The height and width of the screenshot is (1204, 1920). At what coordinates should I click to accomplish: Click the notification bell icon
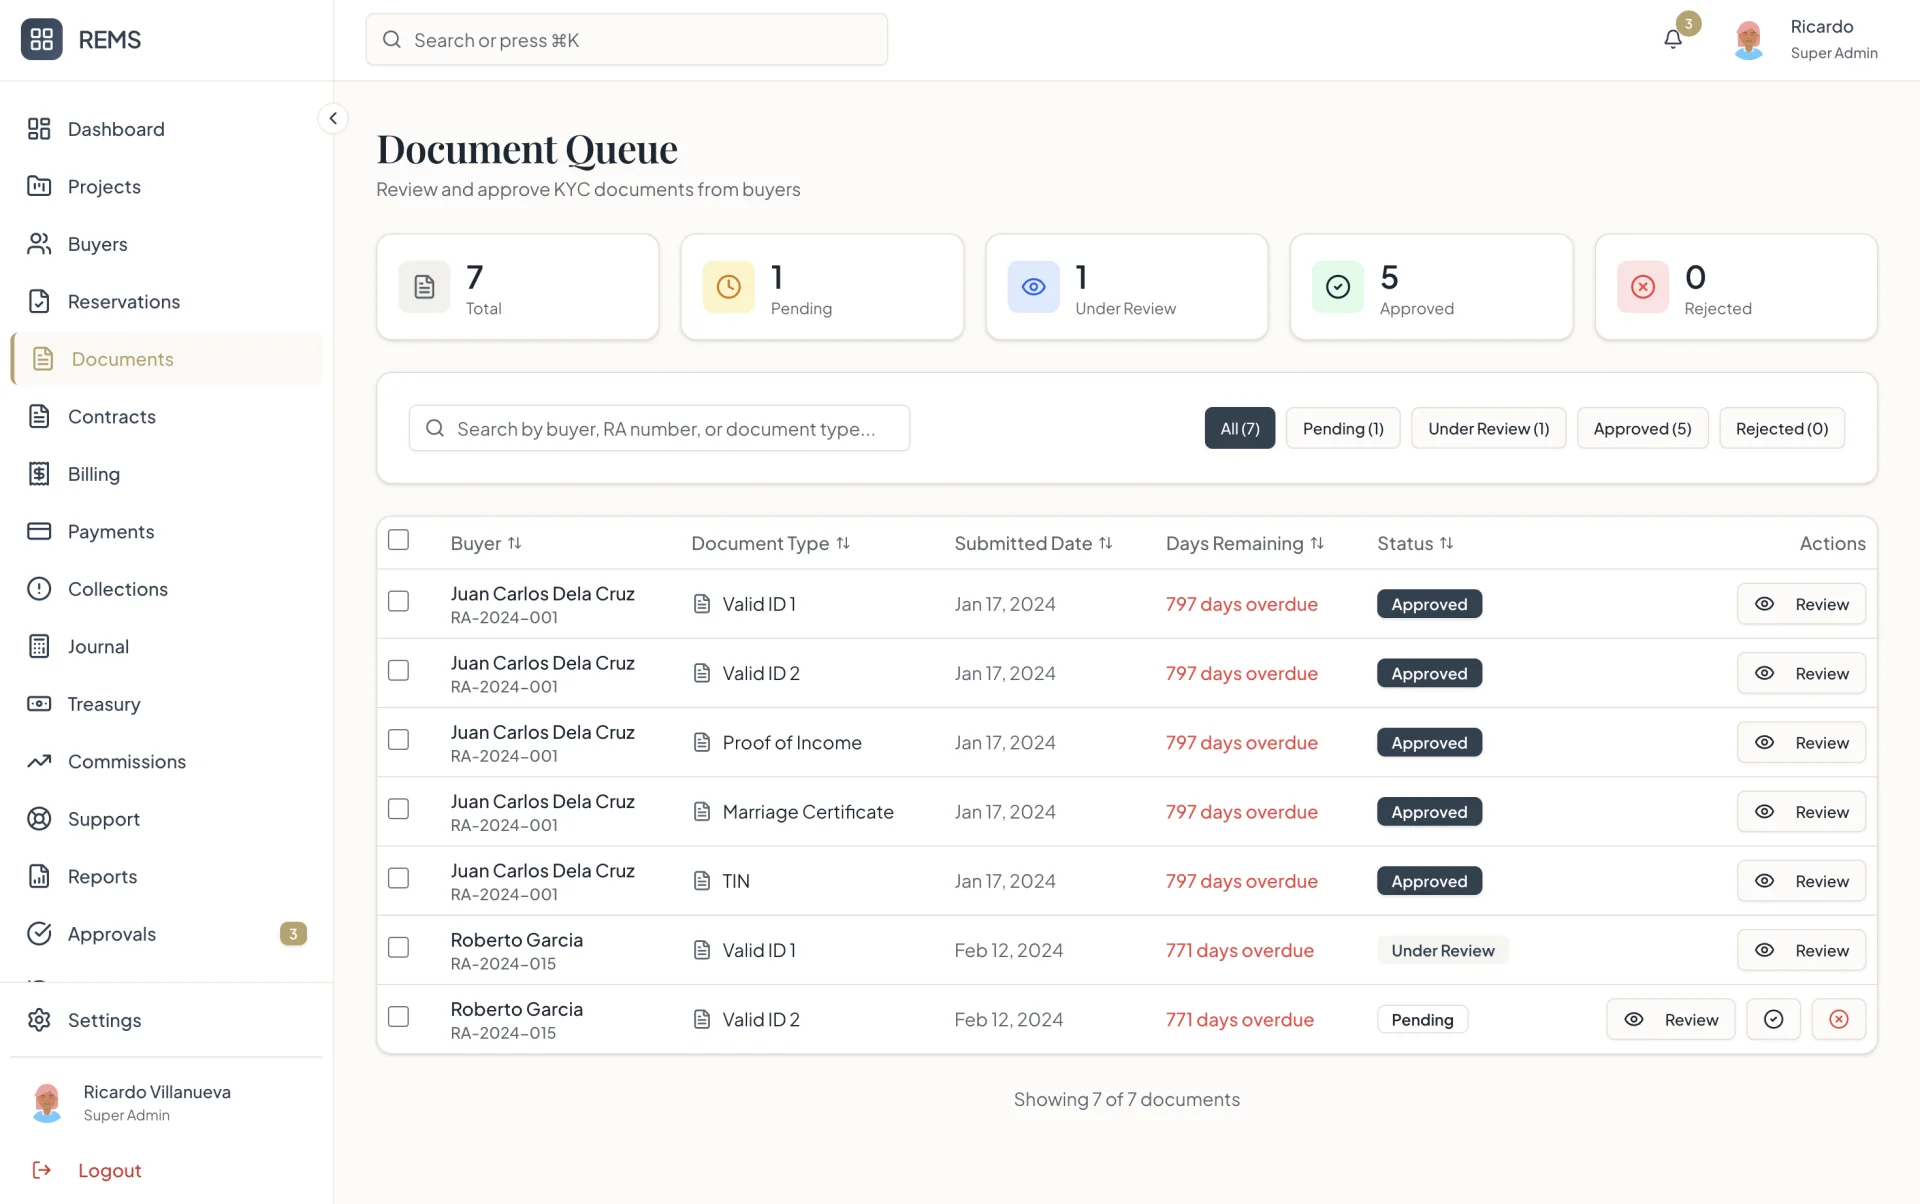[1673, 39]
